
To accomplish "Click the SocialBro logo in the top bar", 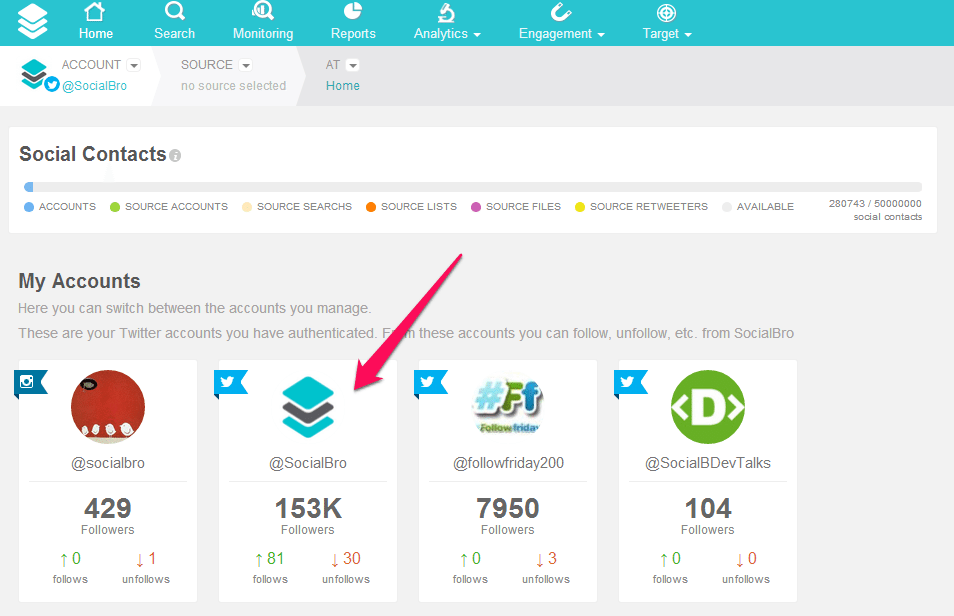I will click(x=32, y=21).
